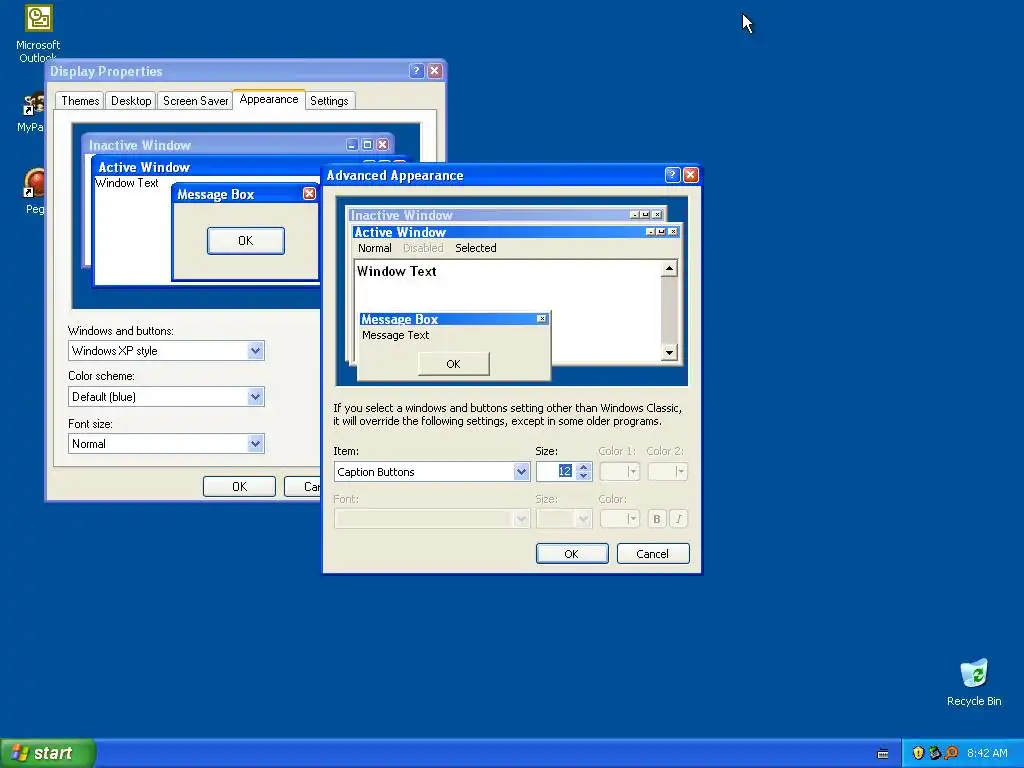Click red close icon on Display Properties preview Message Box
This screenshot has height=768, width=1024.
310,193
